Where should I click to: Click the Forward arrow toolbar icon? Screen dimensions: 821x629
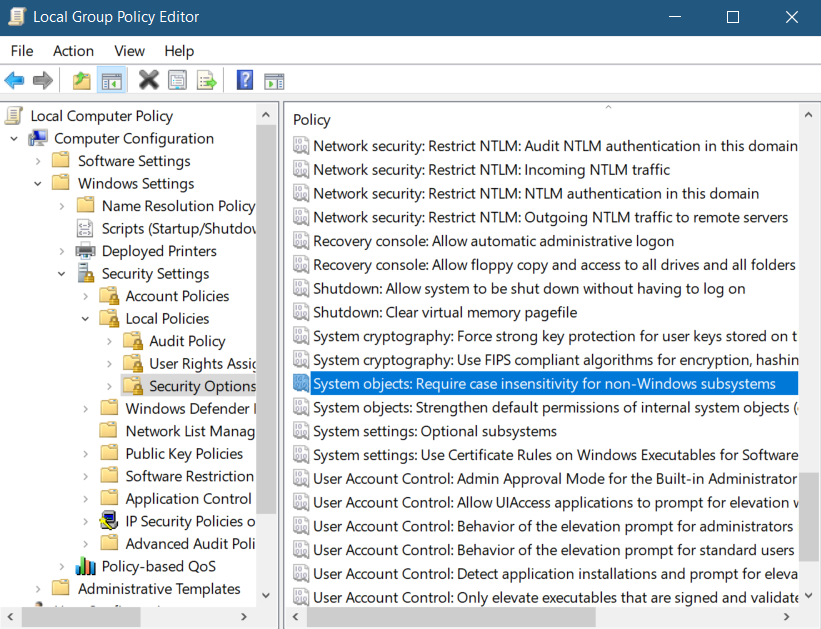(x=43, y=81)
